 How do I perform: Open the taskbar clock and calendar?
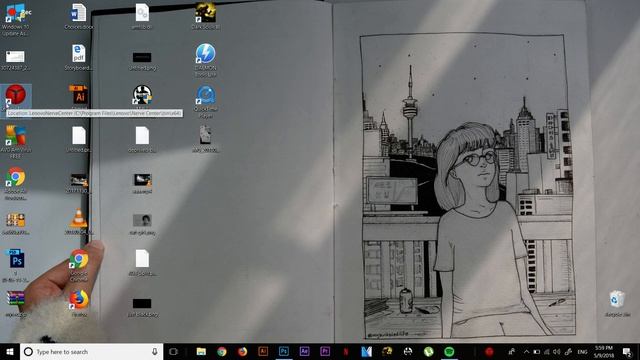pos(604,351)
